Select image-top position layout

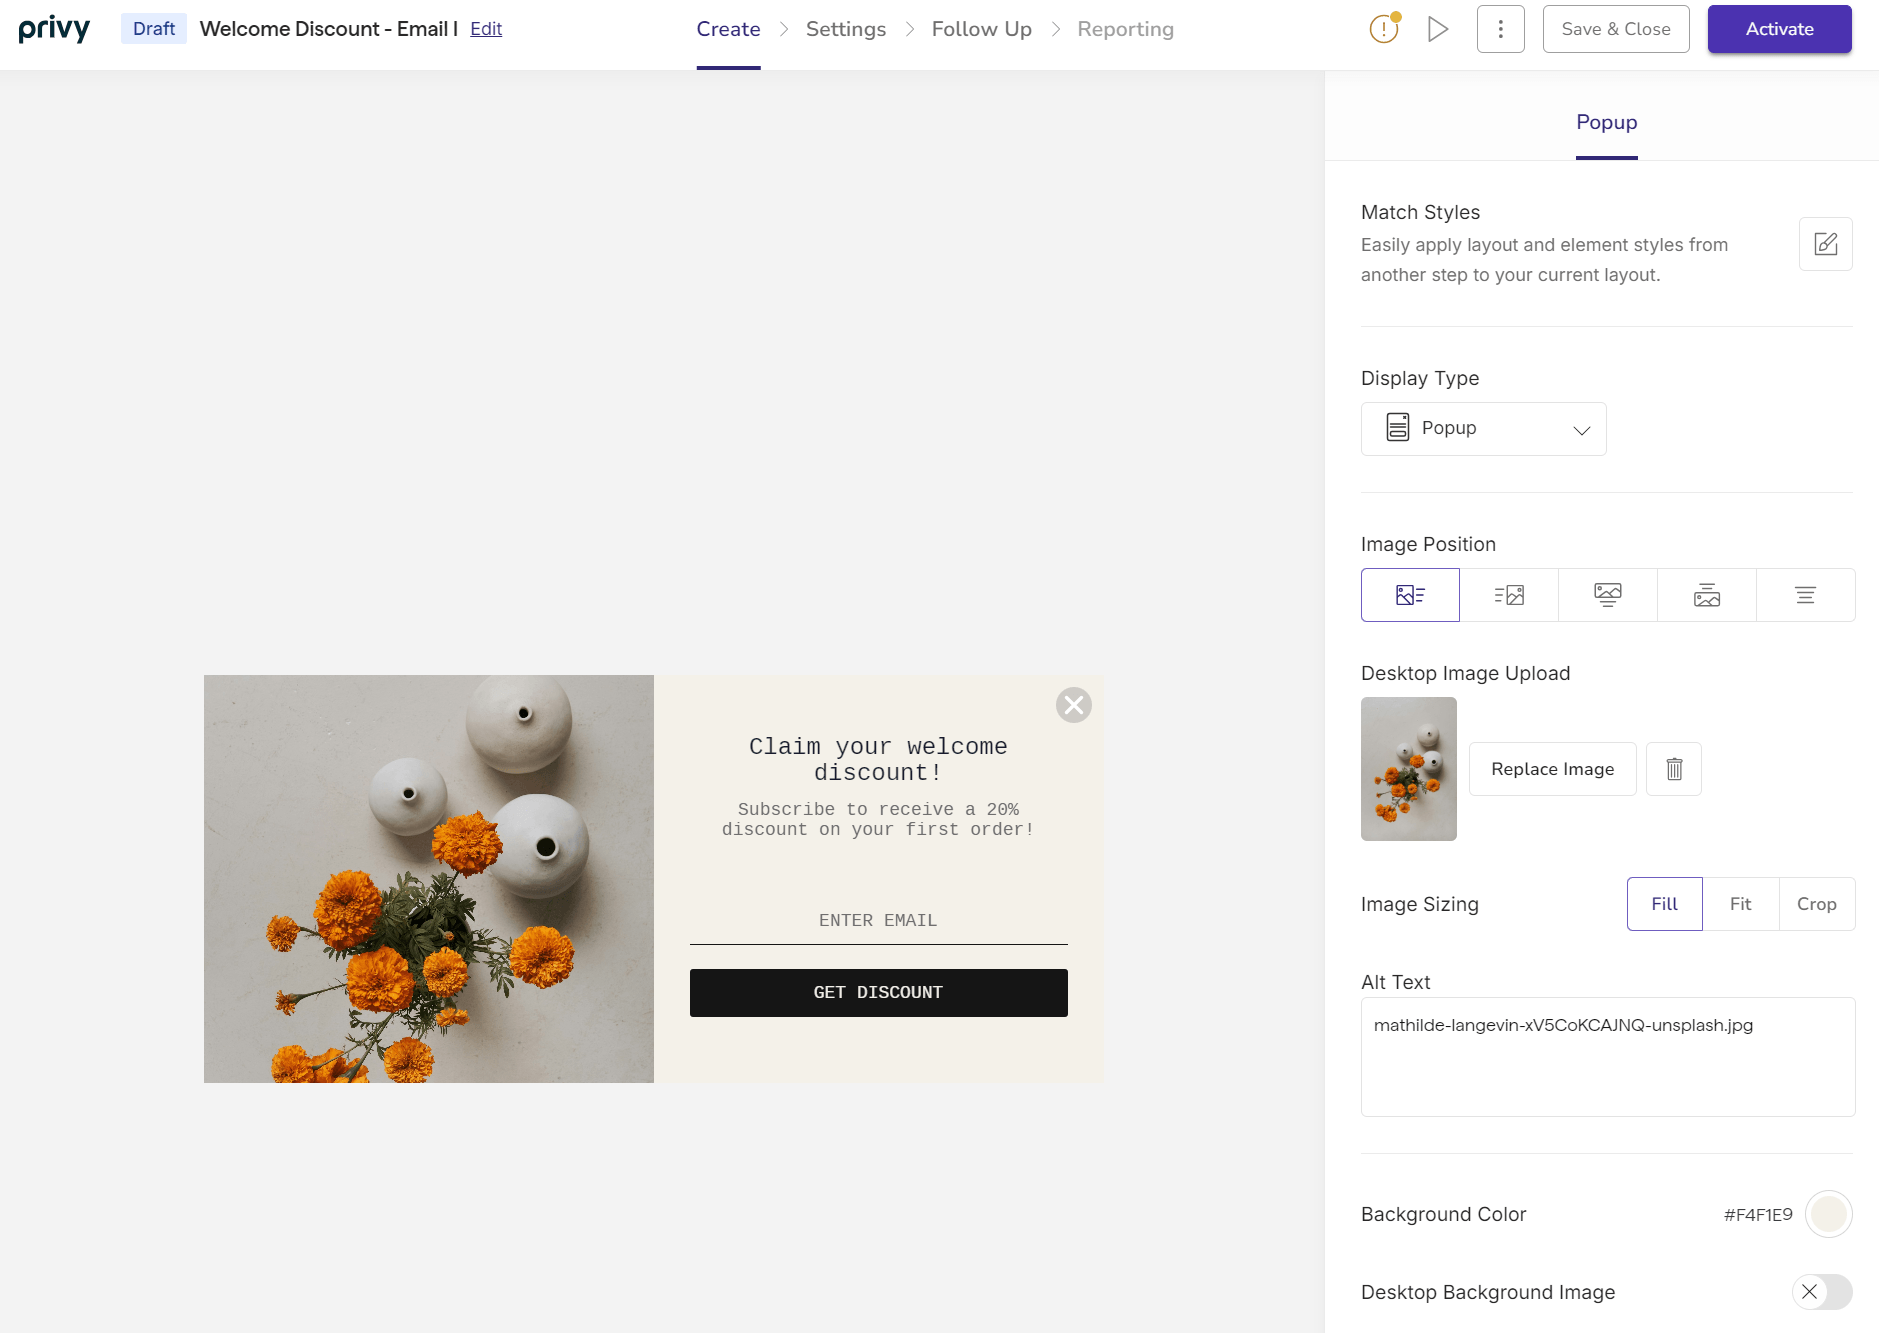click(1608, 595)
